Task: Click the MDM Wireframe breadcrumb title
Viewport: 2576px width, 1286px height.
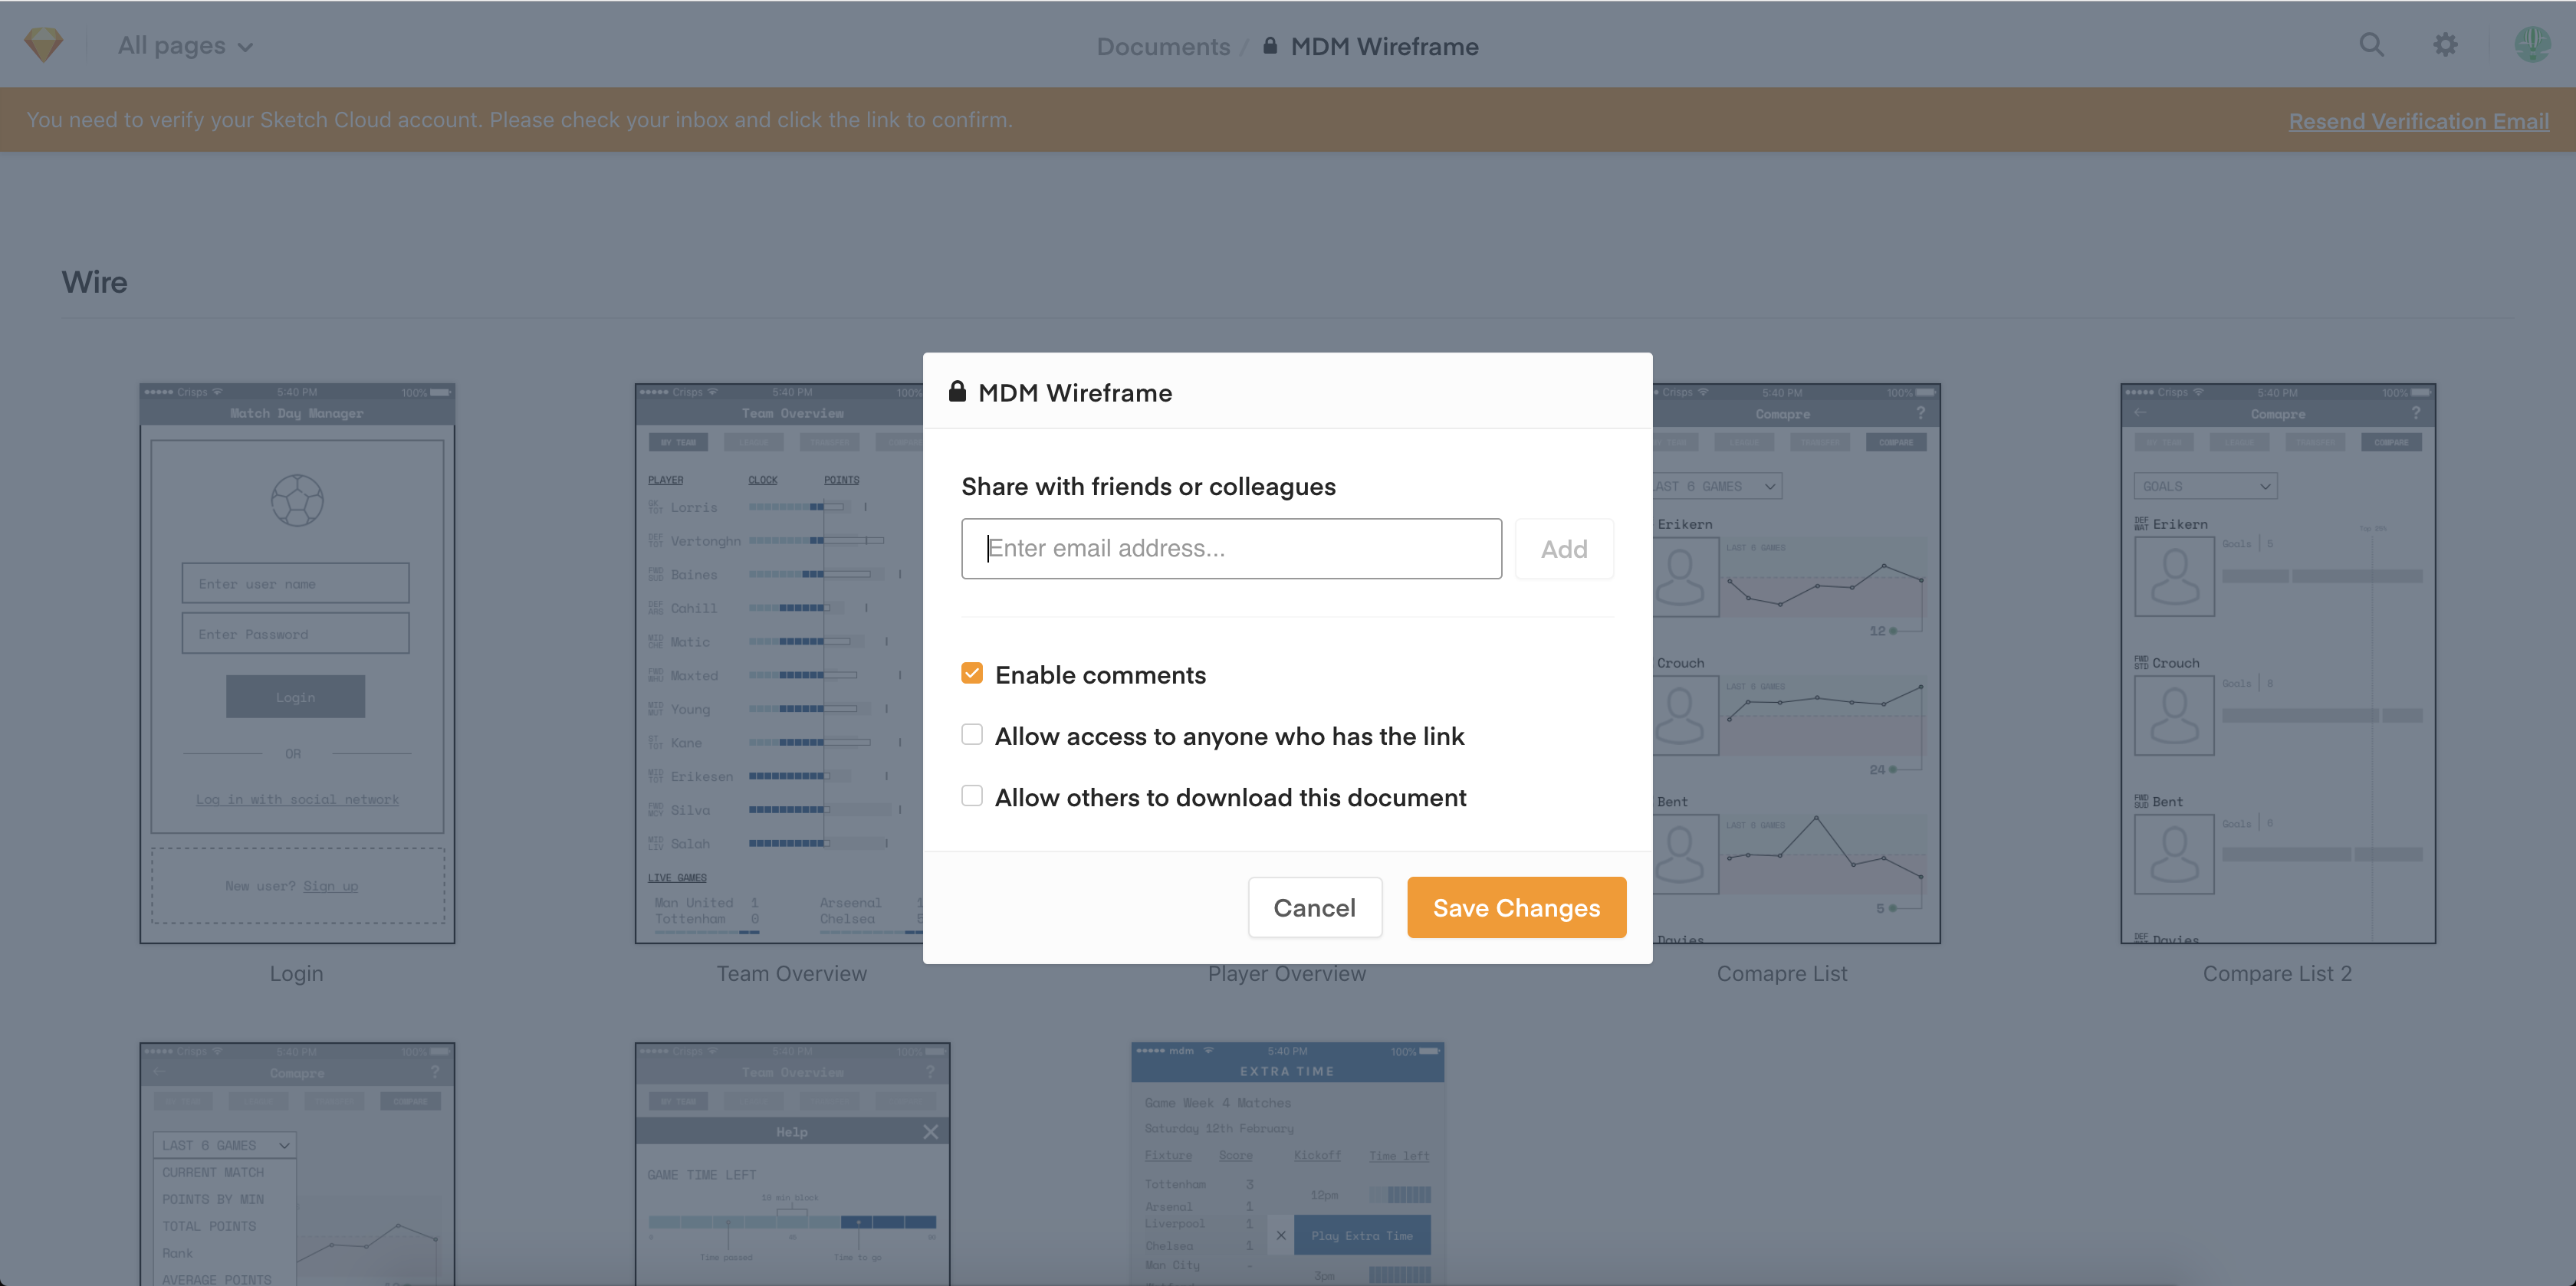Action: [x=1384, y=46]
